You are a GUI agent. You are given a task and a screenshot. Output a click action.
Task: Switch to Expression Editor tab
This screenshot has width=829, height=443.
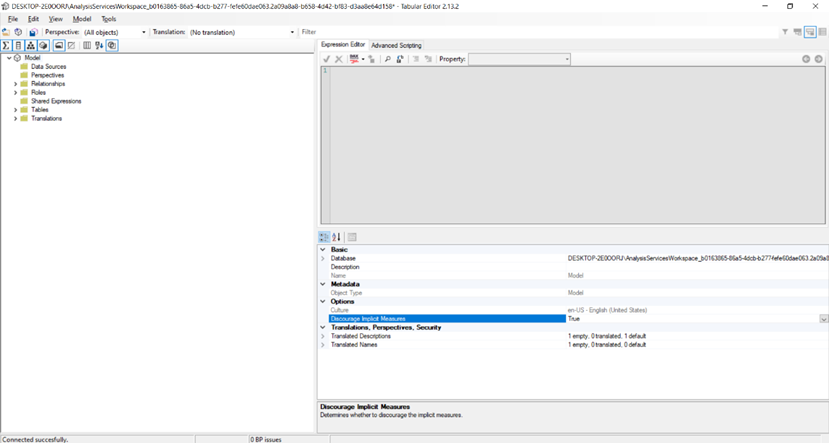pyautogui.click(x=343, y=45)
